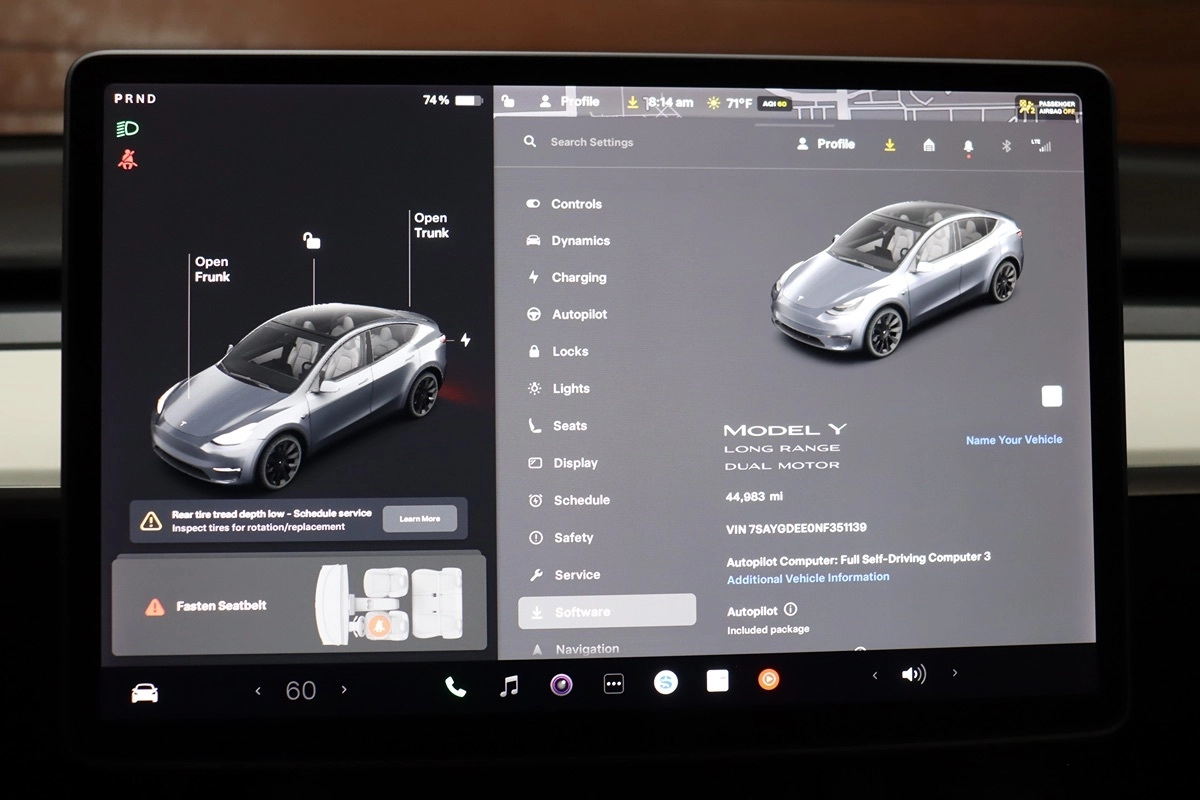Image resolution: width=1200 pixels, height=800 pixels.
Task: Open the Music app
Action: point(509,686)
